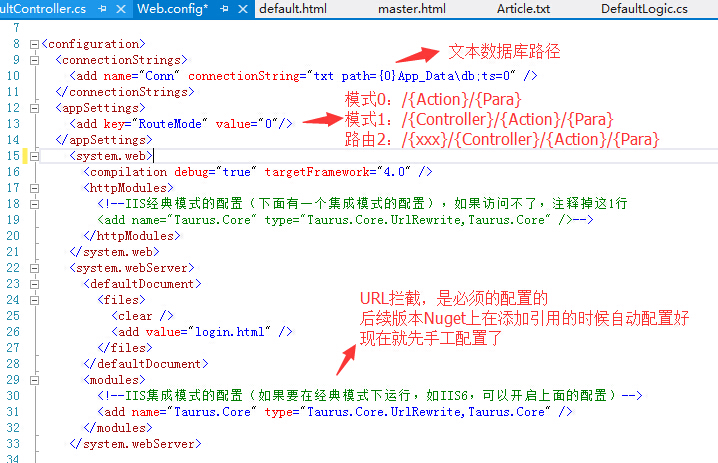Switch to the DefaultController.cs tab
Image resolution: width=718 pixels, height=463 pixels.
point(43,9)
